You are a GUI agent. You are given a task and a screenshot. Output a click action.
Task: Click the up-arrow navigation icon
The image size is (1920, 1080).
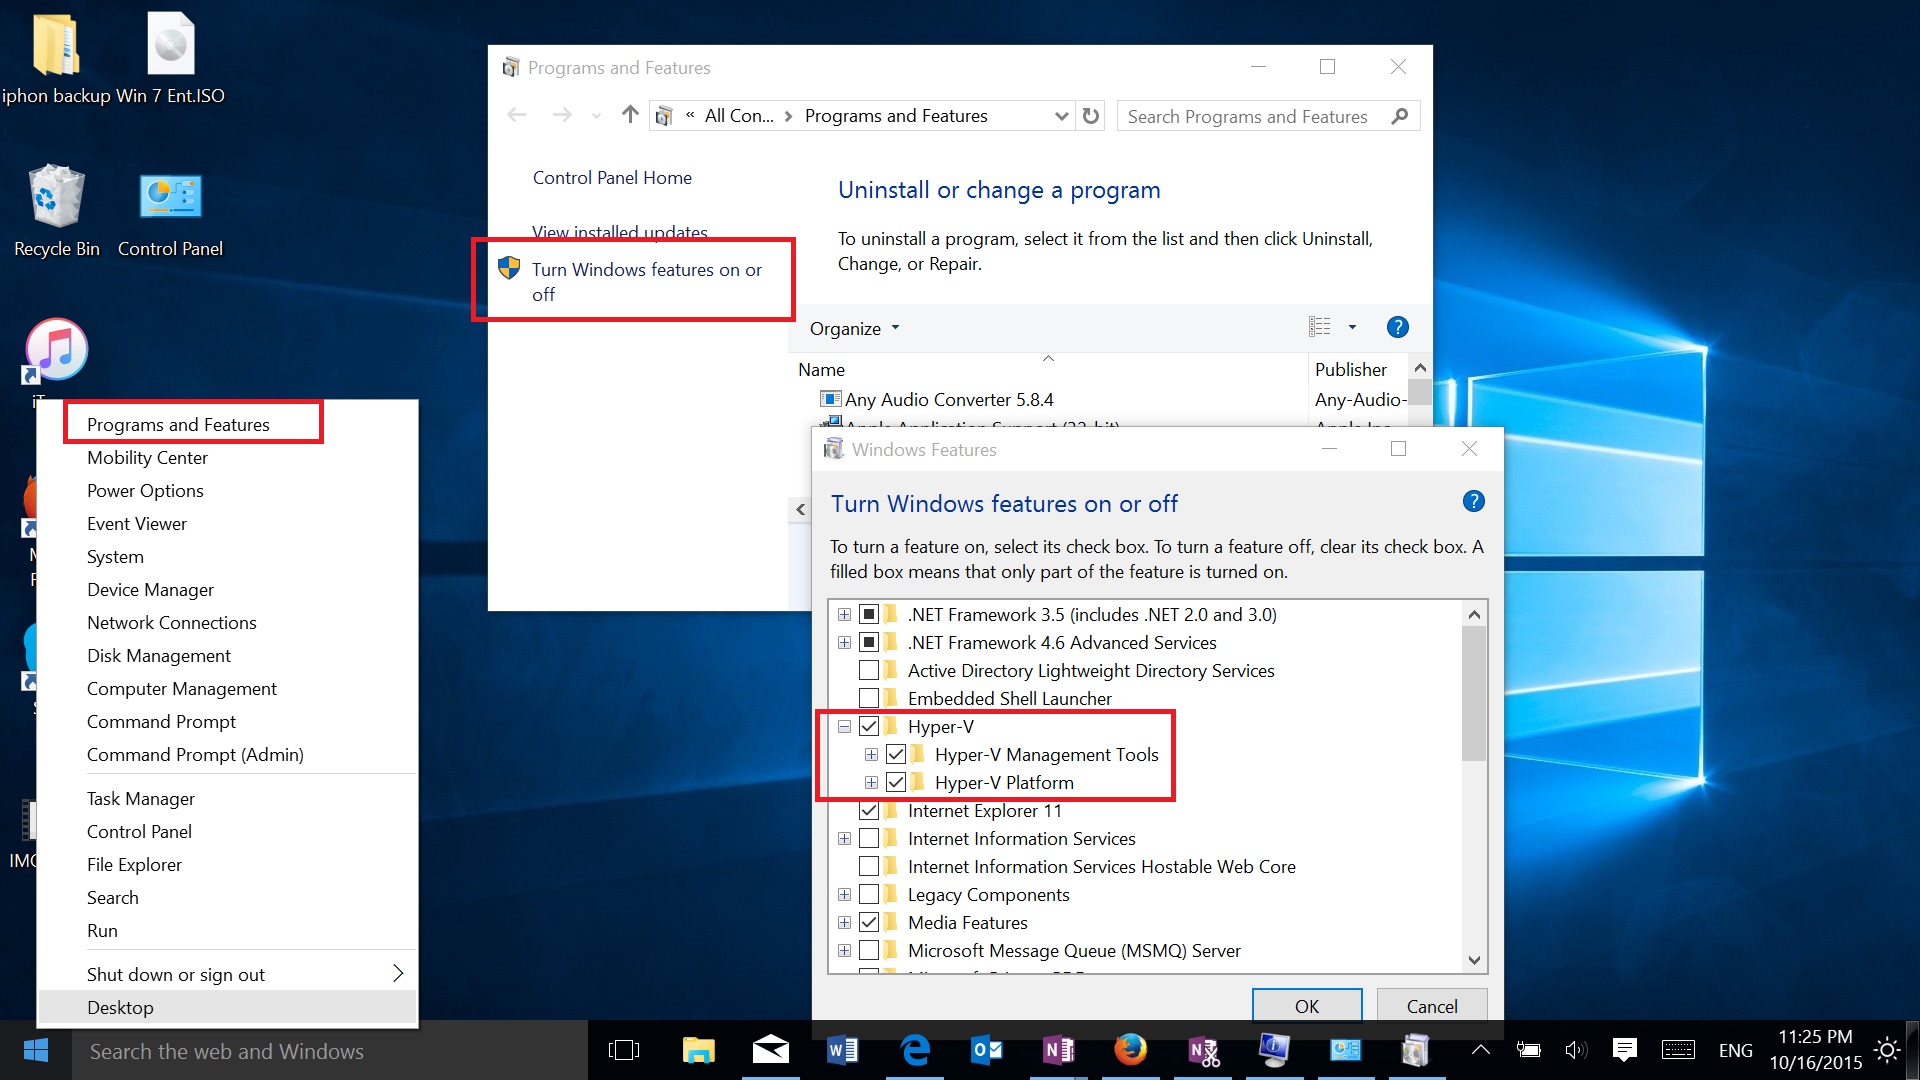coord(630,115)
